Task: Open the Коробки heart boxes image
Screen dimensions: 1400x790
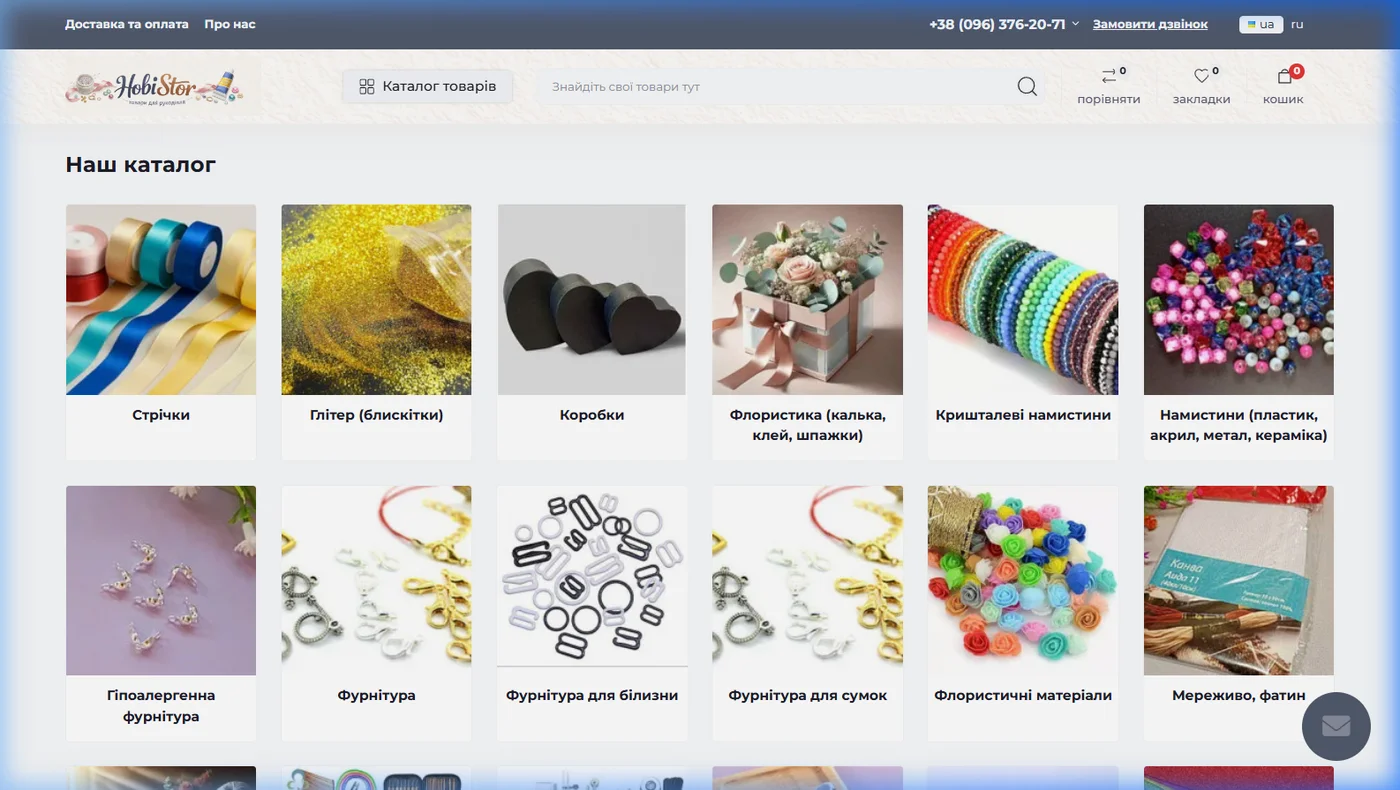Action: coord(592,300)
